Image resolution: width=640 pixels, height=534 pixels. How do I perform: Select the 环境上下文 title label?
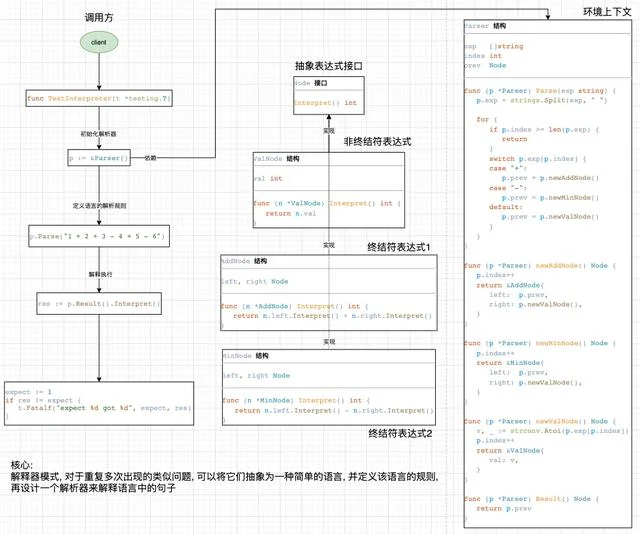607,12
